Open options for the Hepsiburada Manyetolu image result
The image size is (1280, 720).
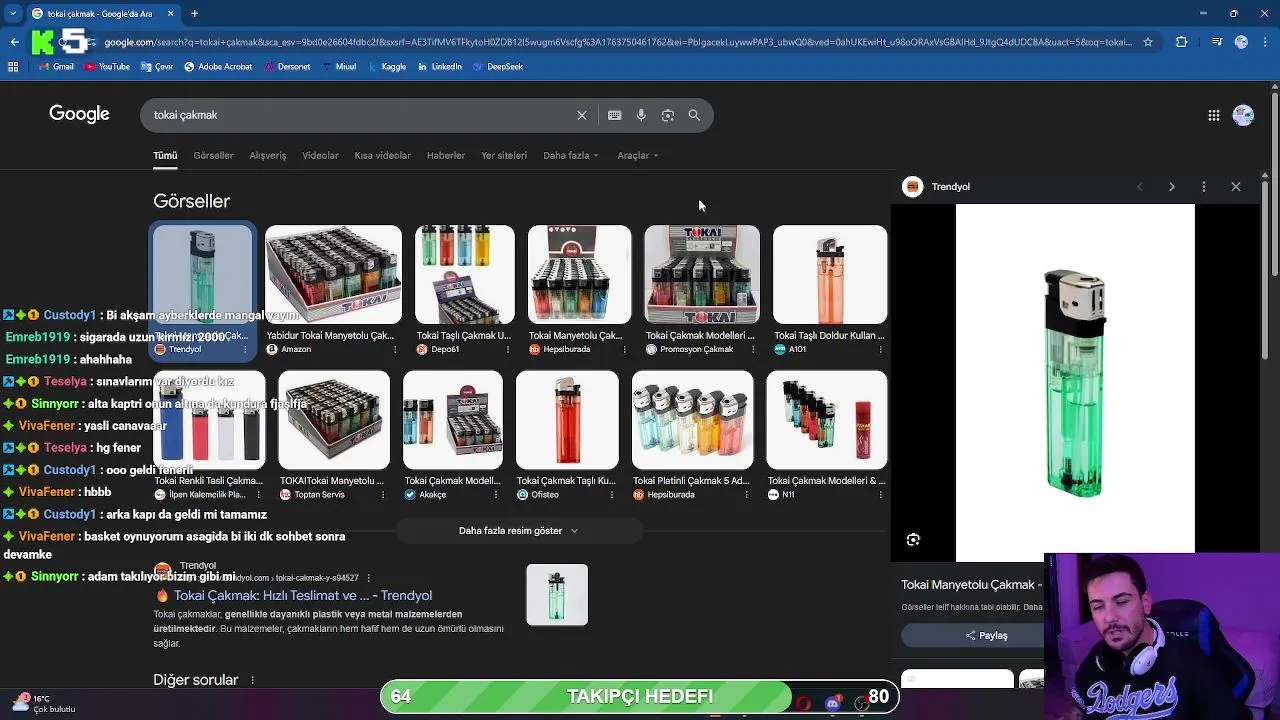tap(625, 350)
